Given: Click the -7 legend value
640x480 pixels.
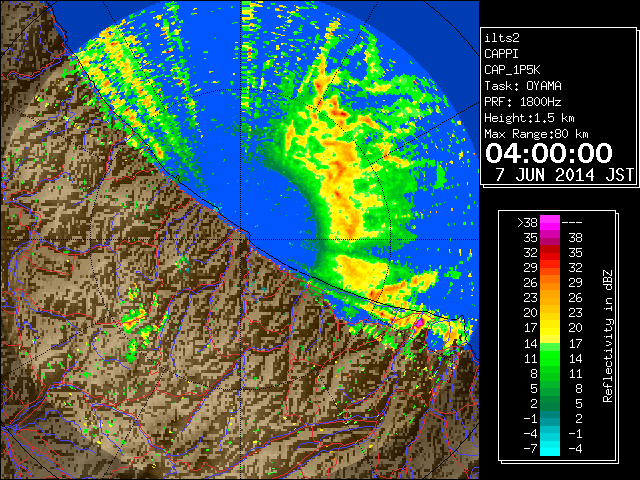Looking at the screenshot, I should pyautogui.click(x=530, y=449).
